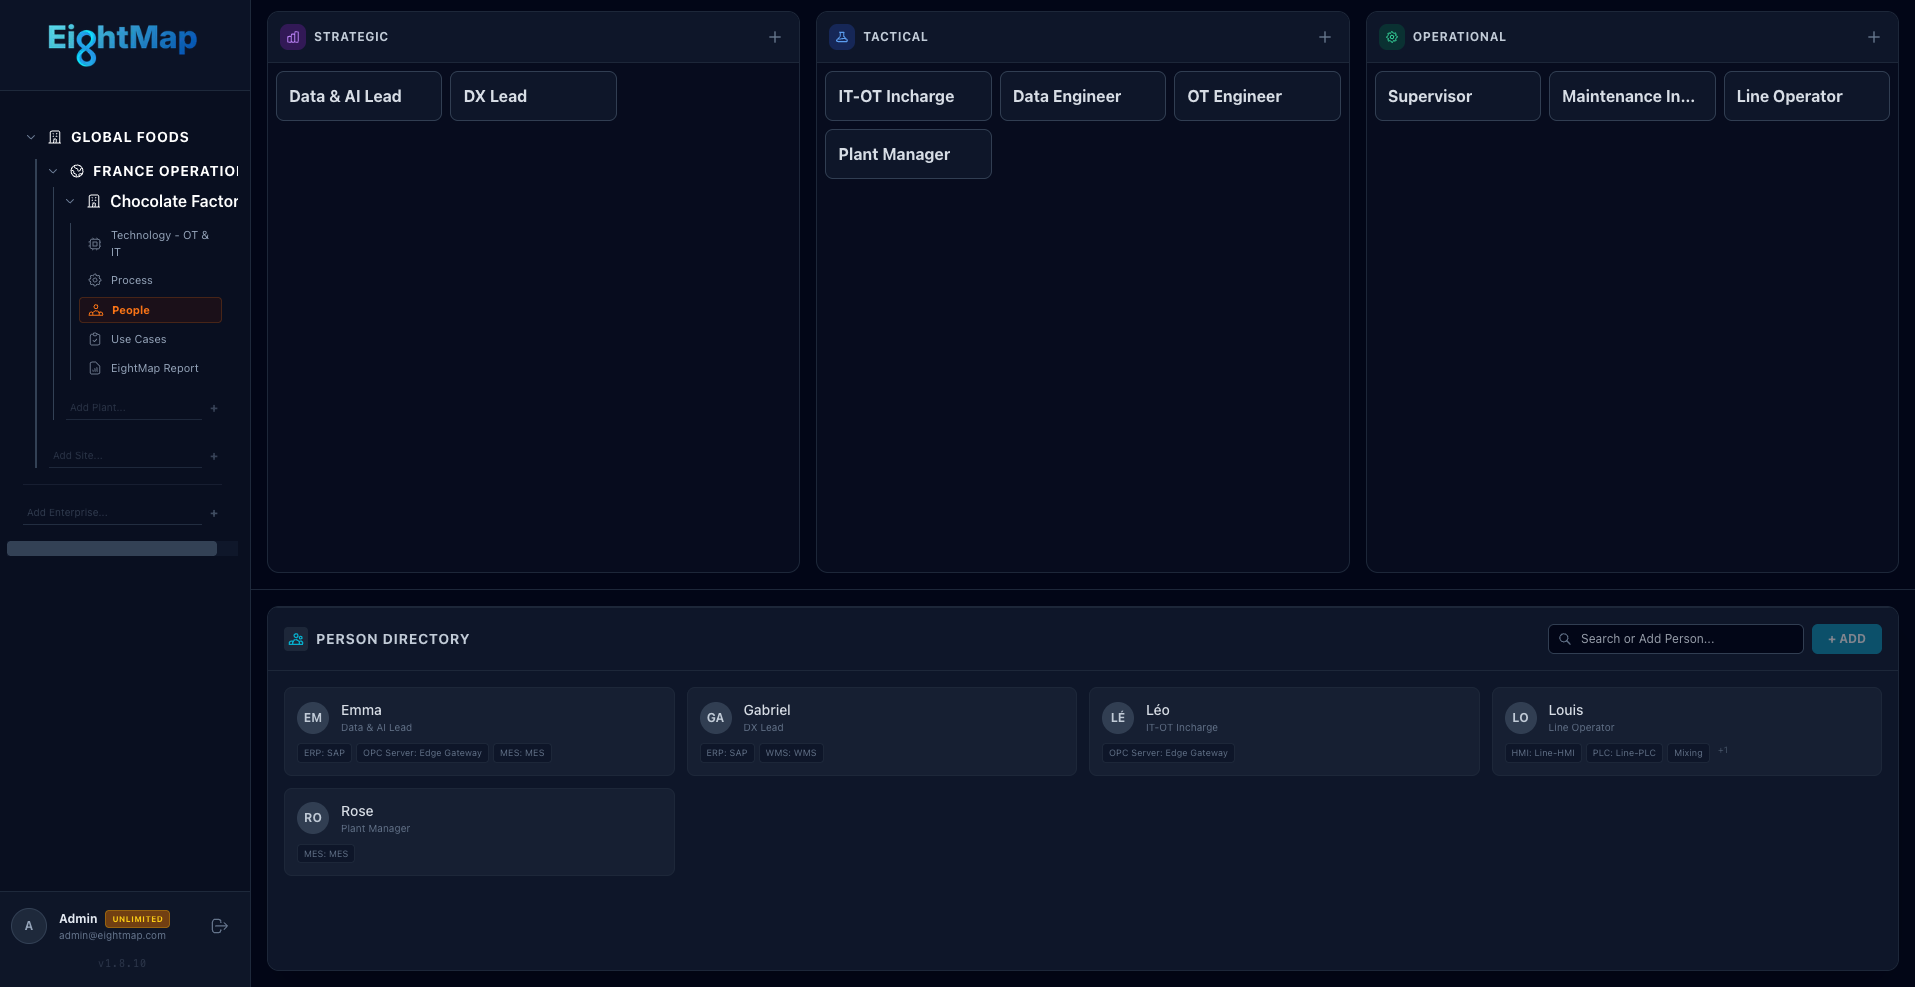
Task: Click the + ADD button in Person Directory
Action: pyautogui.click(x=1846, y=639)
